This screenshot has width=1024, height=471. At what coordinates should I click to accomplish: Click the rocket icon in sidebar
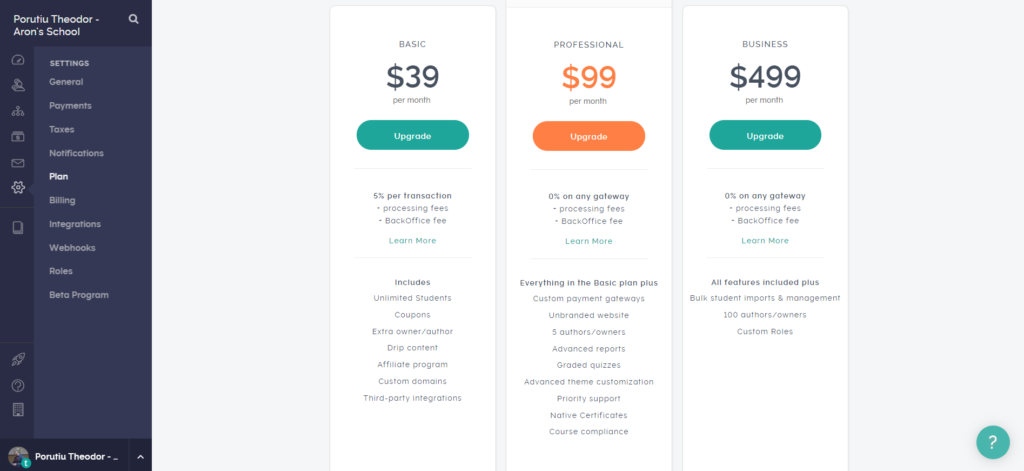tap(18, 359)
